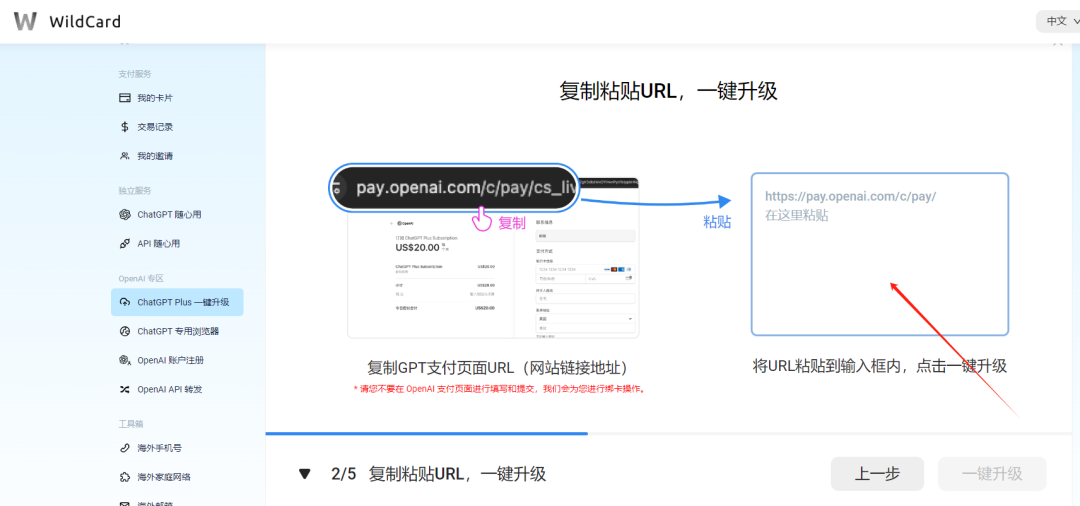Click the WildCard W logo
The width and height of the screenshot is (1080, 506).
pyautogui.click(x=25, y=21)
